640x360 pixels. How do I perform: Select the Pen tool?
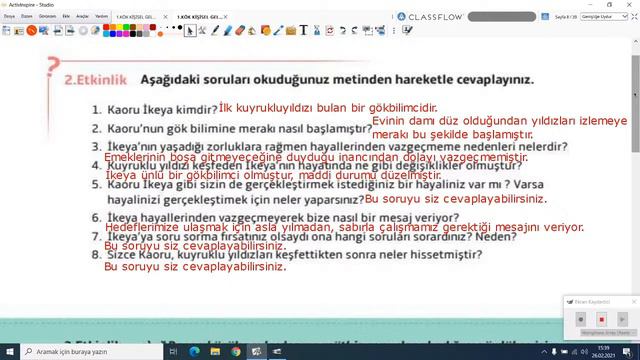215,31
